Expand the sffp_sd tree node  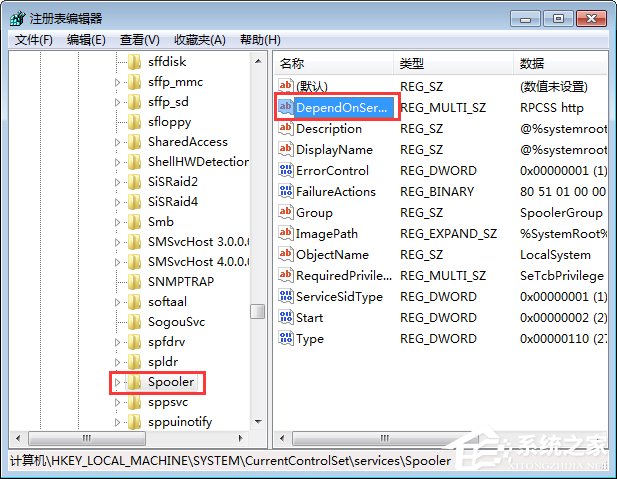pos(117,102)
